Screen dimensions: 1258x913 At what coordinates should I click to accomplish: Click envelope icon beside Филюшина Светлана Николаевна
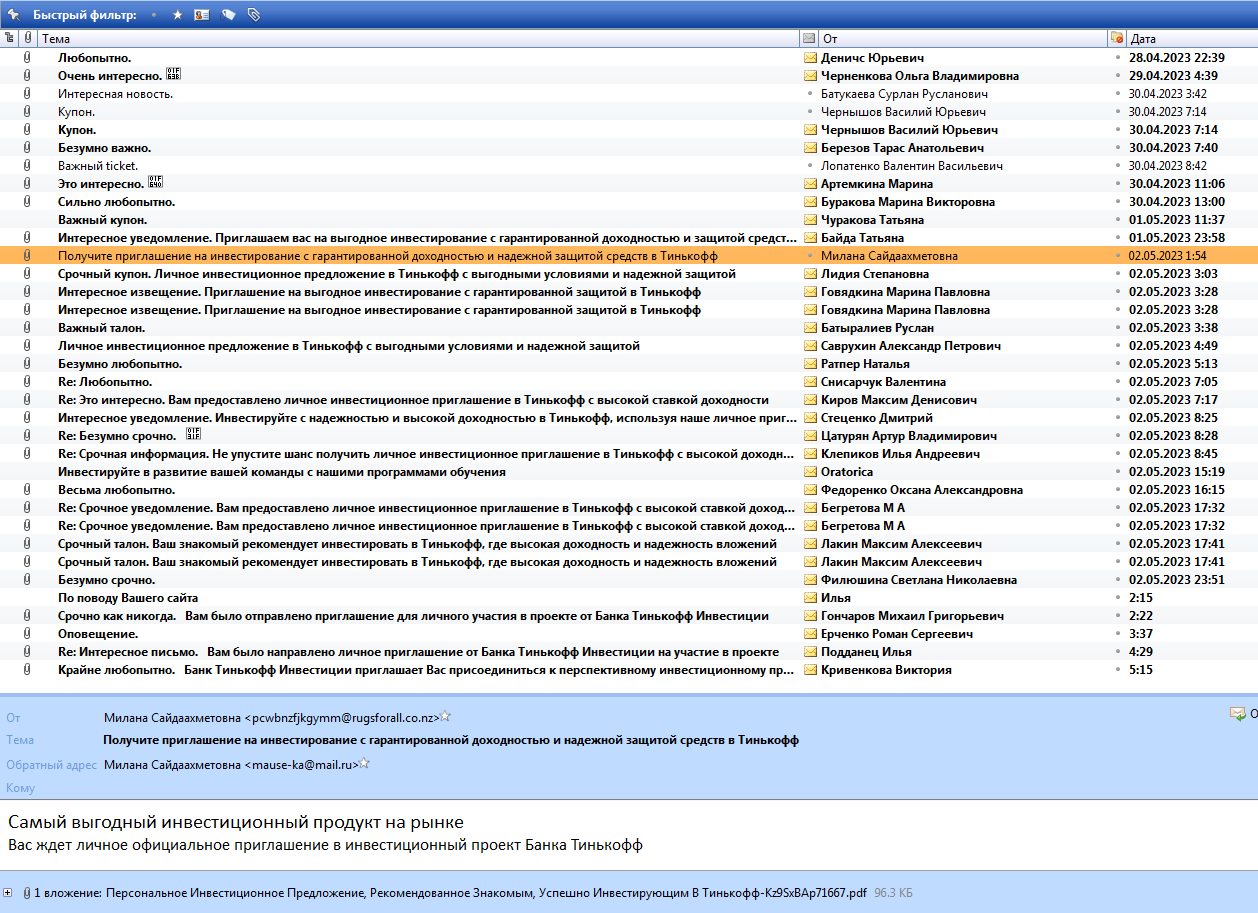(810, 580)
